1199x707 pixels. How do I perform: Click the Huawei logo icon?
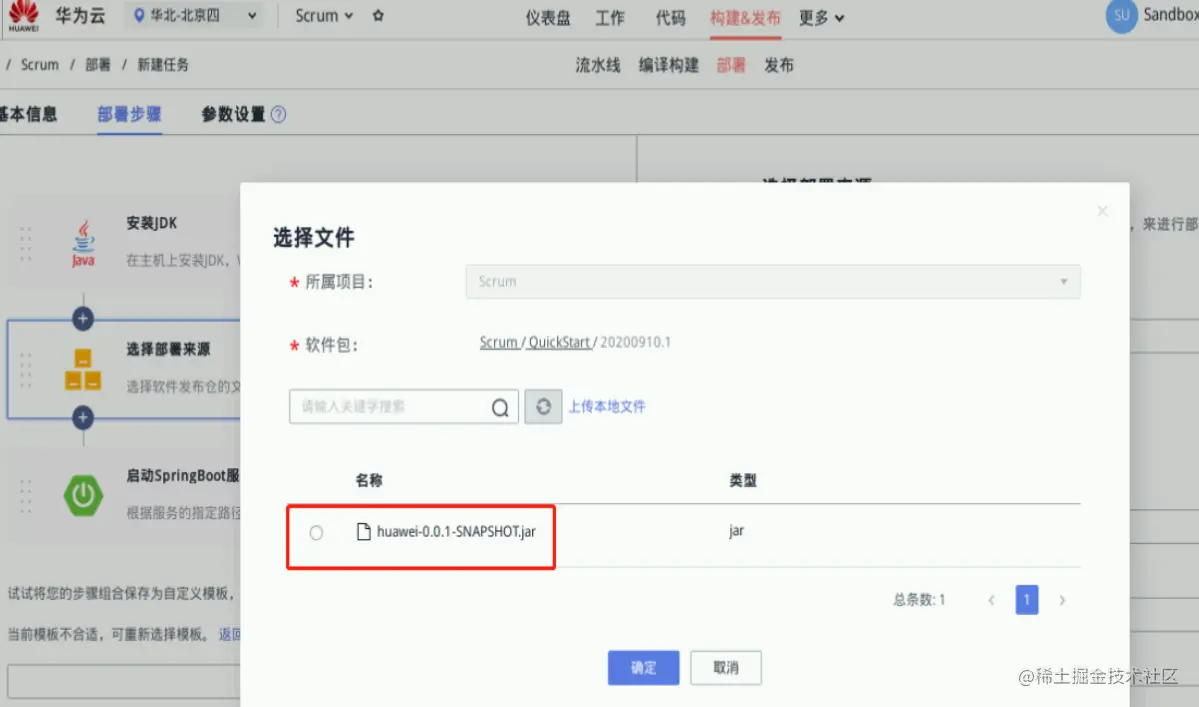coord(24,15)
